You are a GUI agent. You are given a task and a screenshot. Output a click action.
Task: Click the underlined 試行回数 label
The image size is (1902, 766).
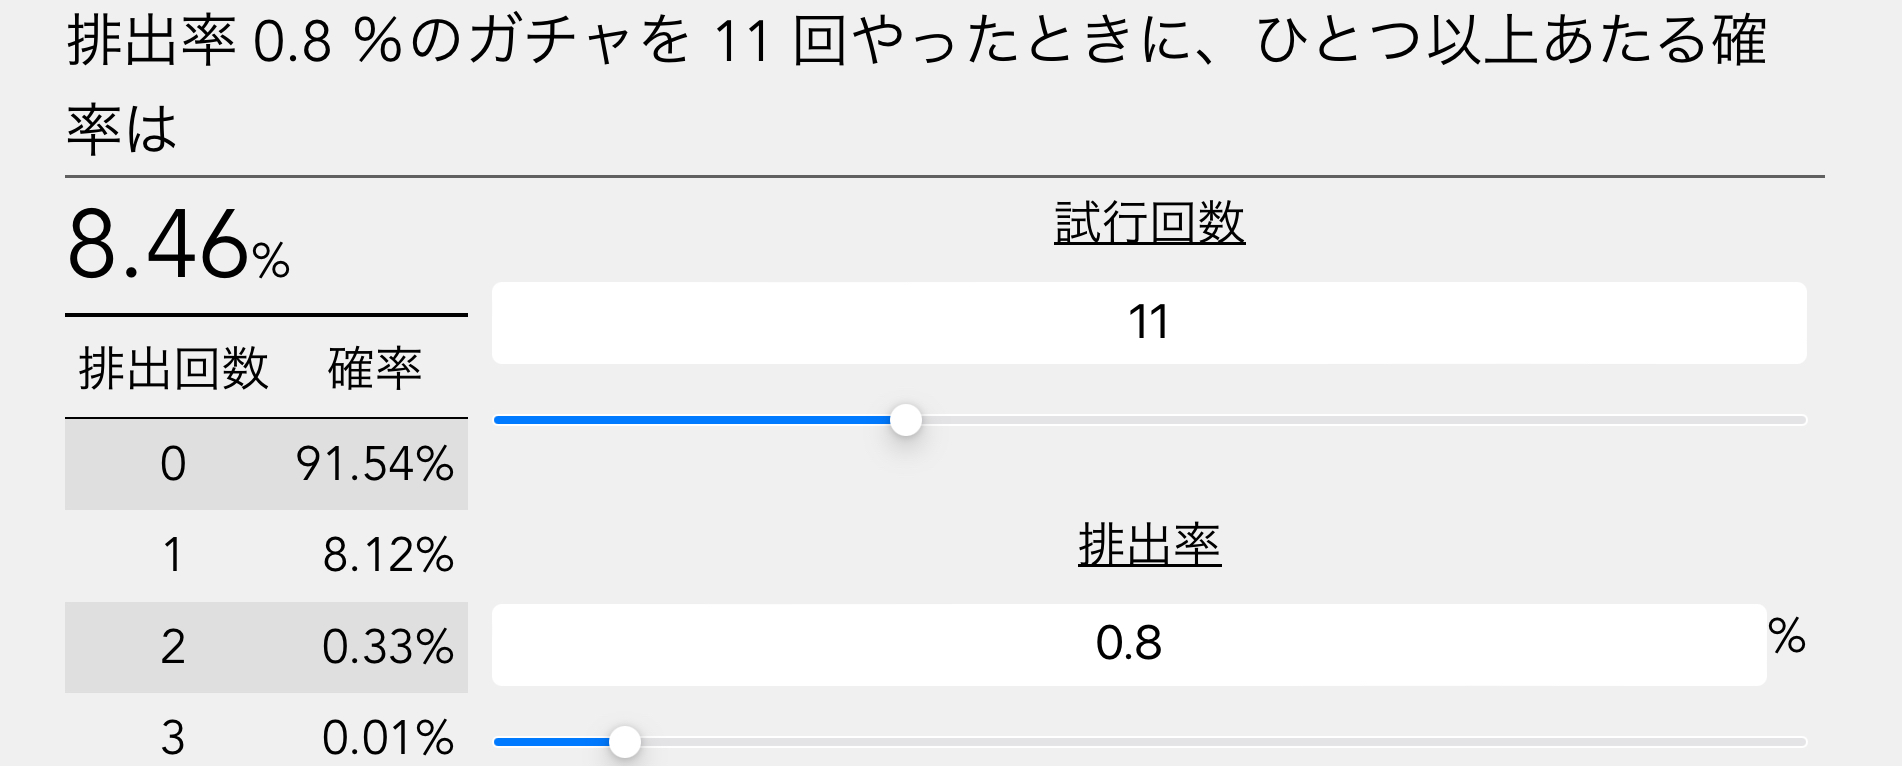click(1149, 223)
